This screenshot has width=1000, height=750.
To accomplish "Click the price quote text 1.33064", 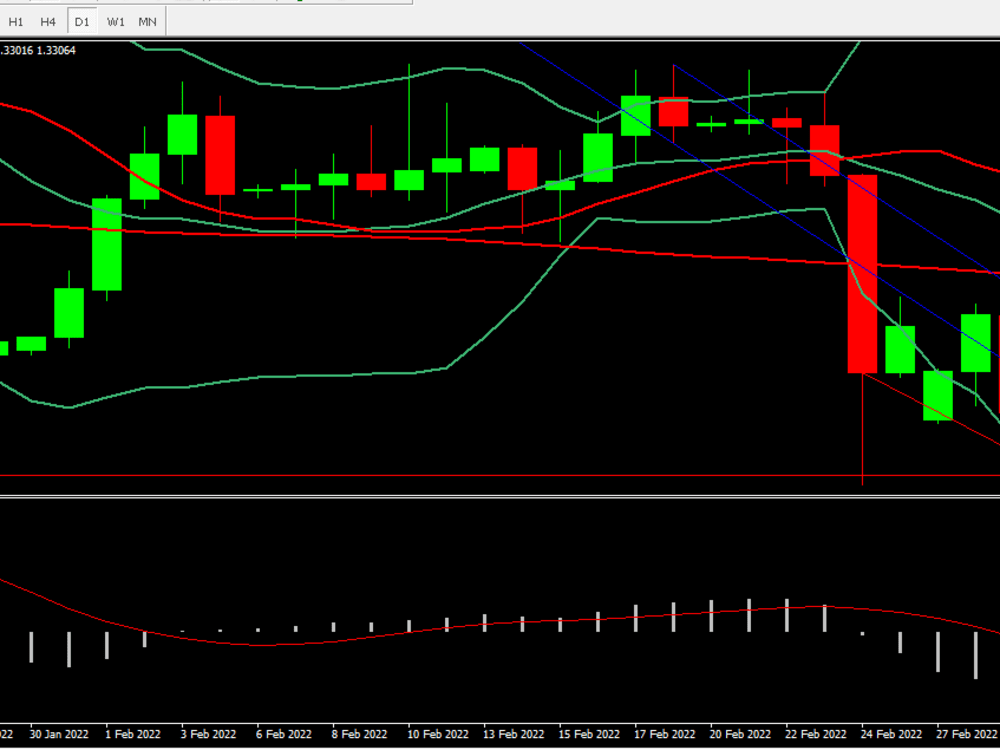I will click(56, 50).
